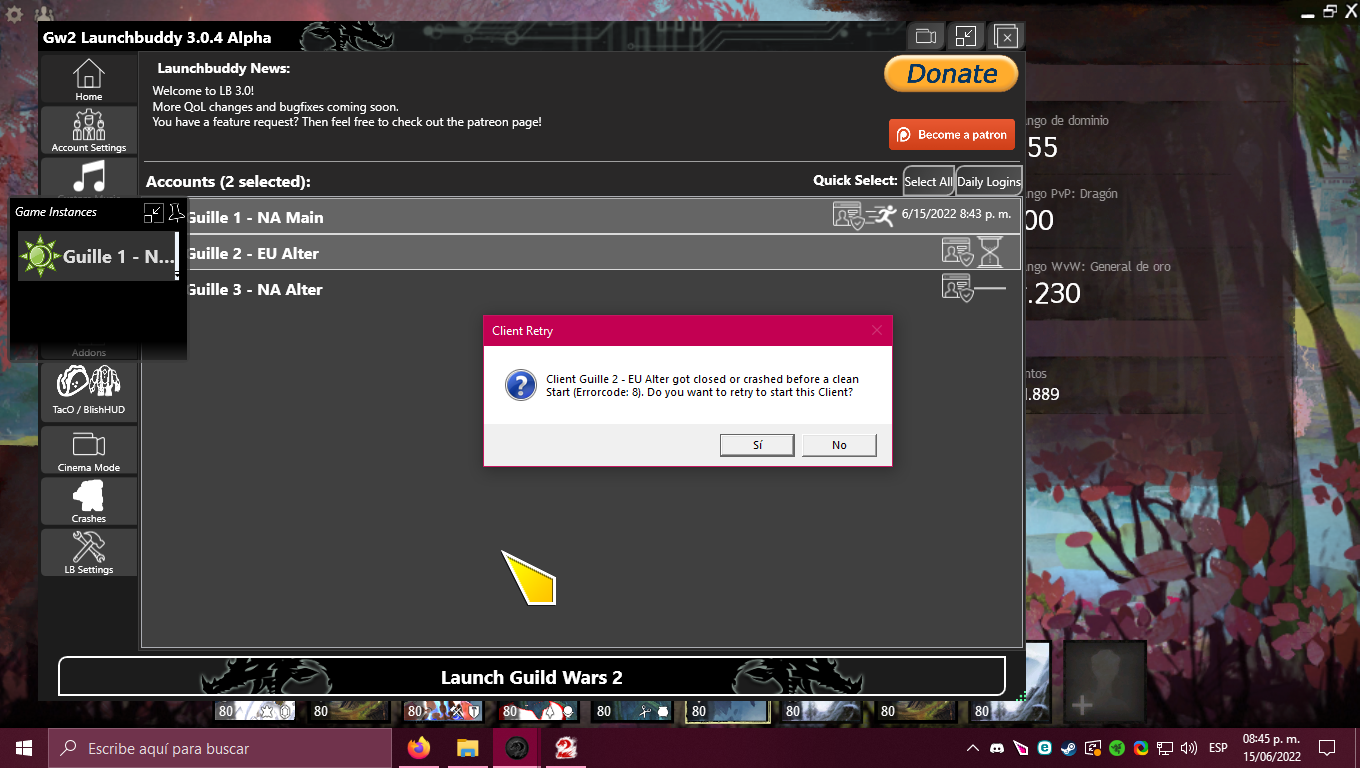Open LB Settings in the sidebar
This screenshot has width=1360, height=768.
(88, 551)
